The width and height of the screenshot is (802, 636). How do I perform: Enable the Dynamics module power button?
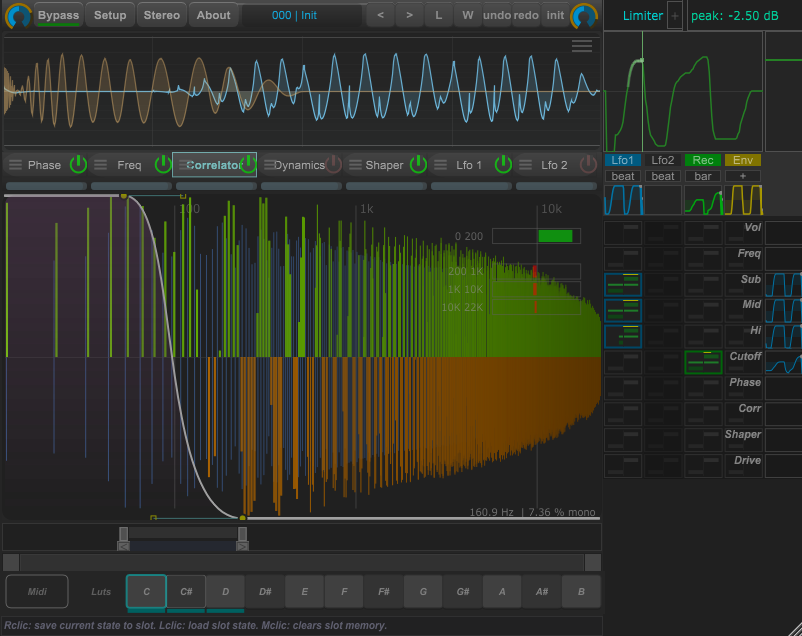(x=334, y=165)
